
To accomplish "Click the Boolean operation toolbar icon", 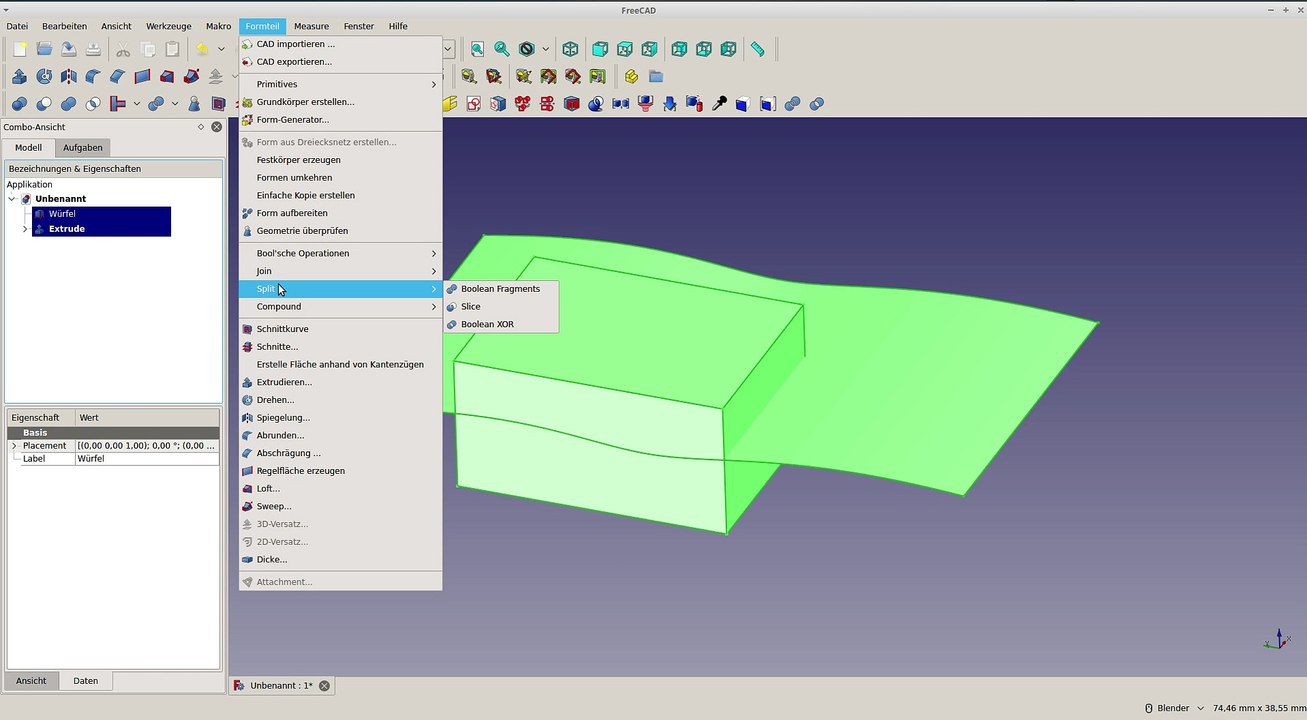I will point(19,104).
